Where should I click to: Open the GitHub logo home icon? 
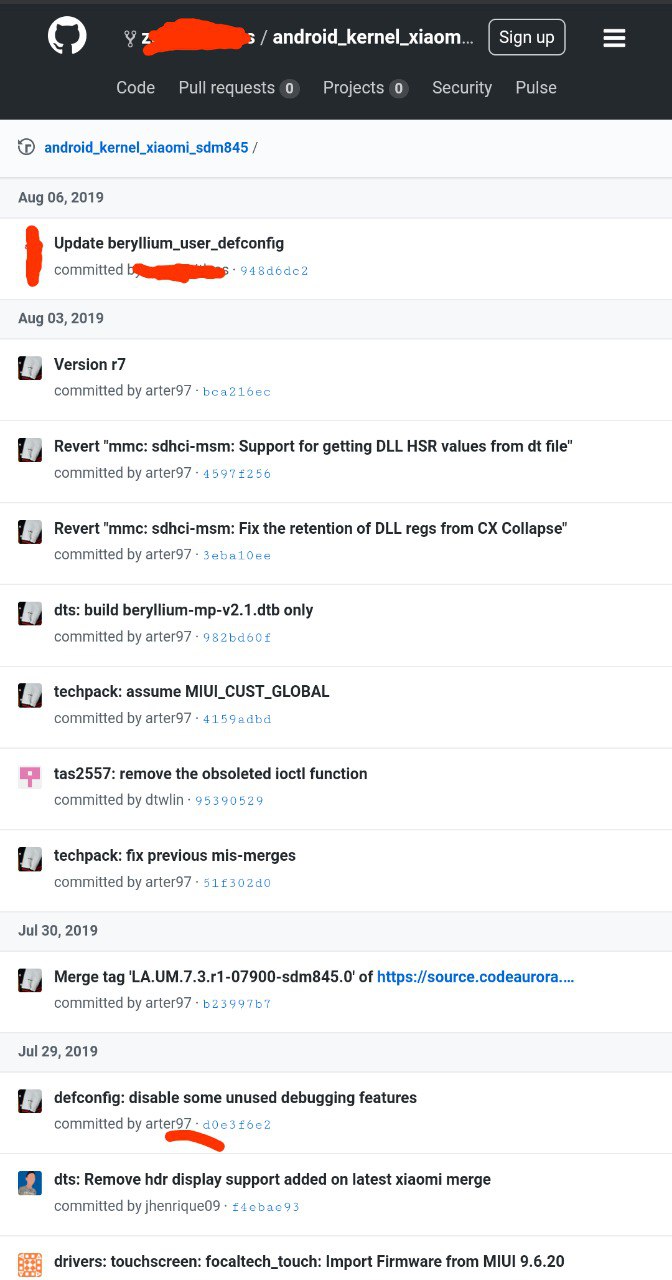(68, 37)
